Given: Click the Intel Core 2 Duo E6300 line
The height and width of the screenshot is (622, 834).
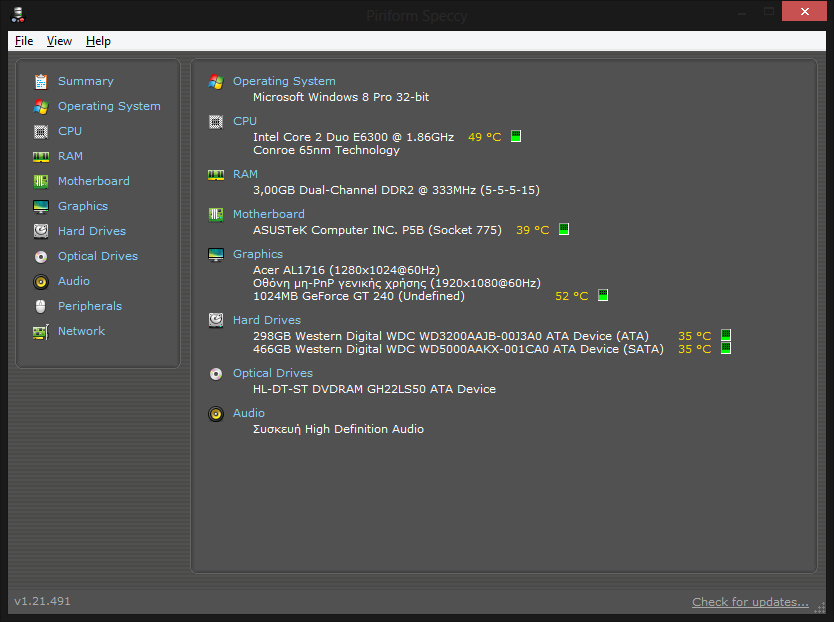Looking at the screenshot, I should click(354, 137).
